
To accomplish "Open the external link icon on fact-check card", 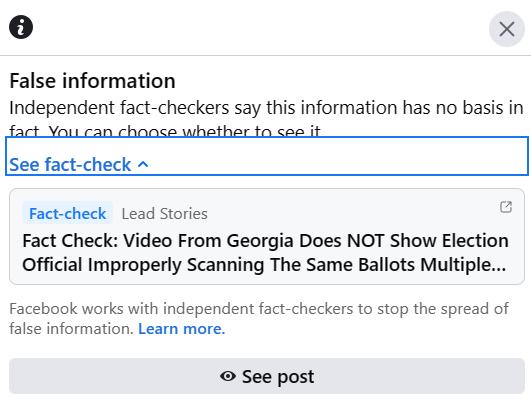I will pyautogui.click(x=506, y=207).
